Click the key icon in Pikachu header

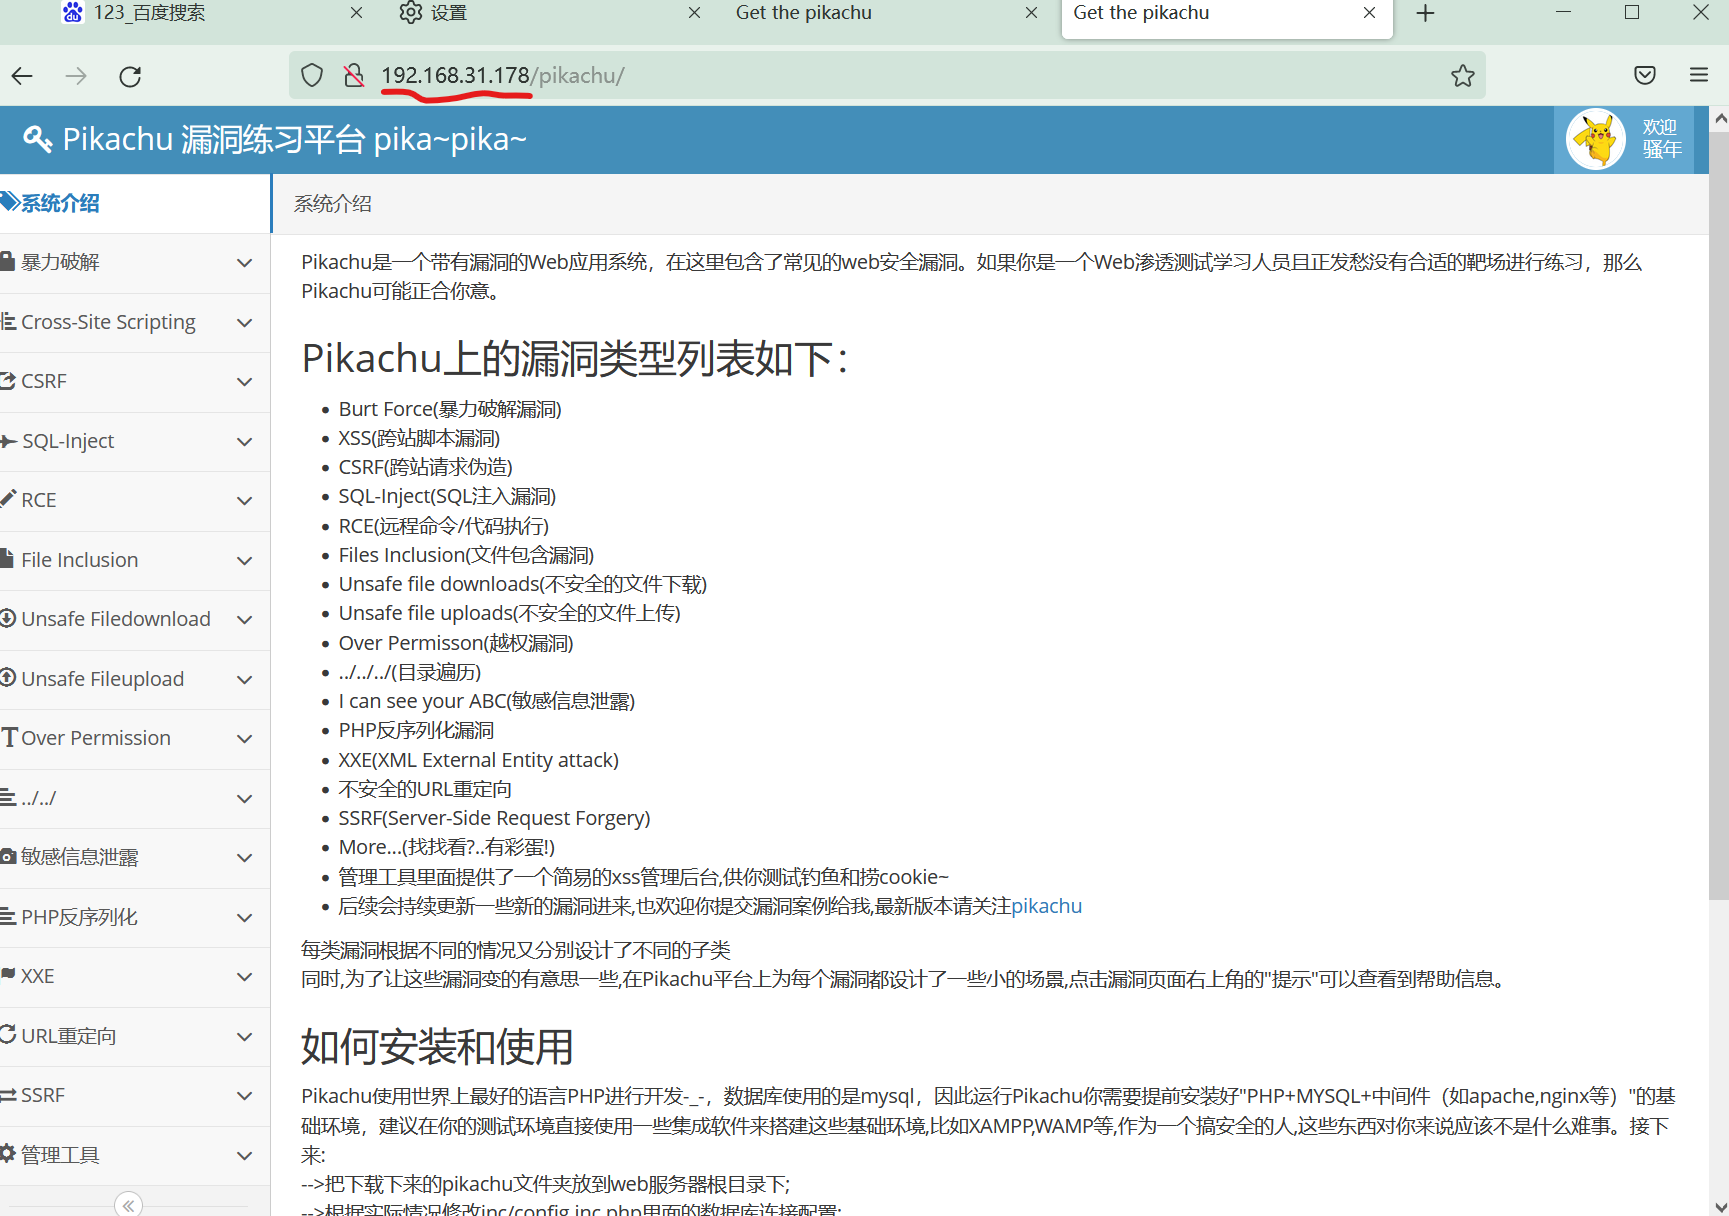tap(37, 139)
